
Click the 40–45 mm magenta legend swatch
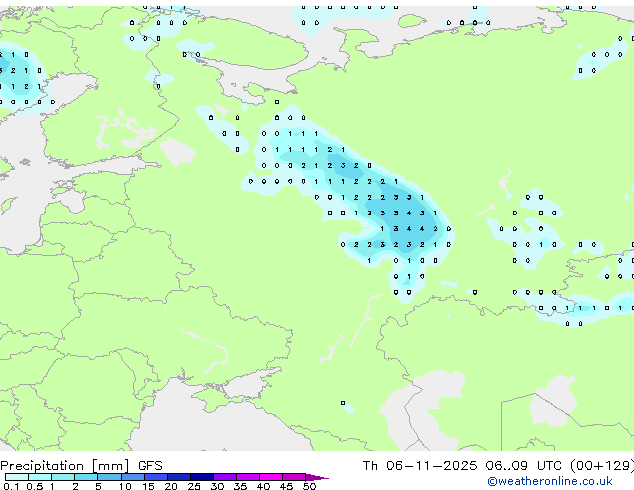[x=271, y=477]
